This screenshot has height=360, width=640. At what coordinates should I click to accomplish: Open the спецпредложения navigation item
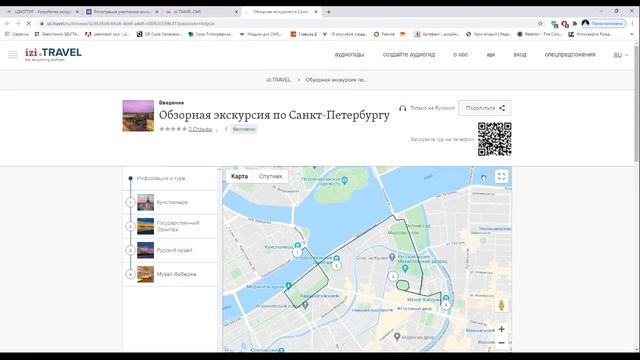click(570, 55)
